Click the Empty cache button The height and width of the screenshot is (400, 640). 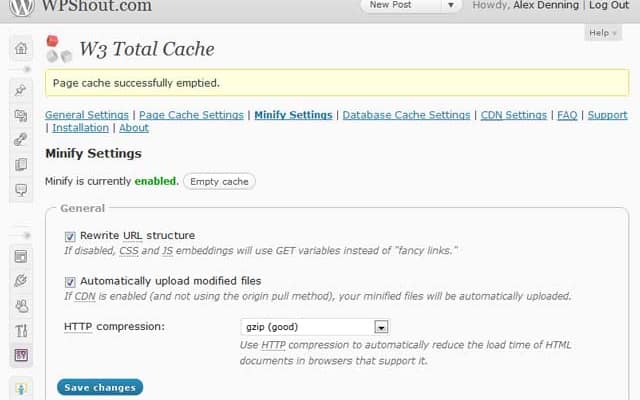pos(219,182)
